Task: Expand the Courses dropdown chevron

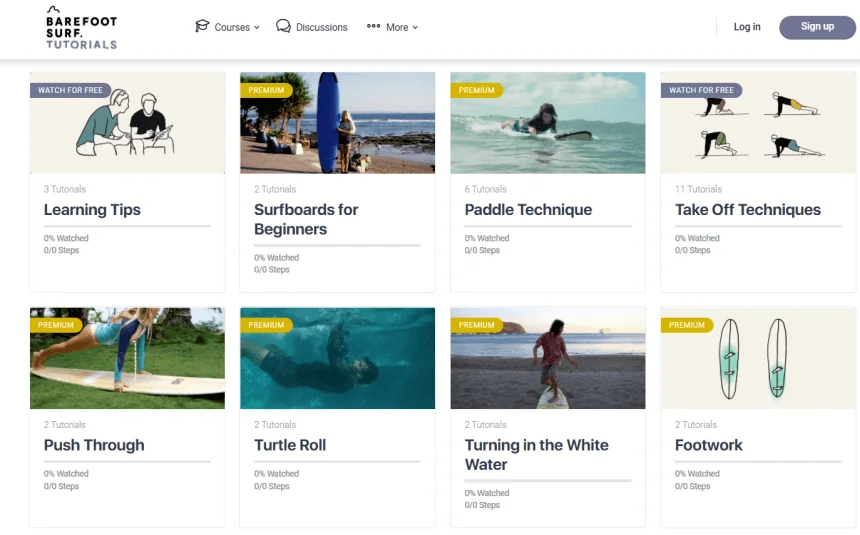Action: point(257,27)
